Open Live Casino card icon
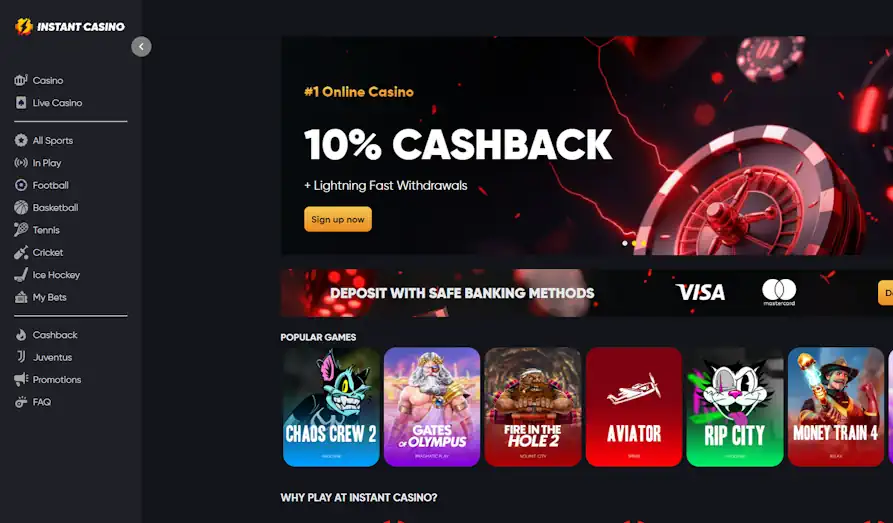 click(x=21, y=103)
